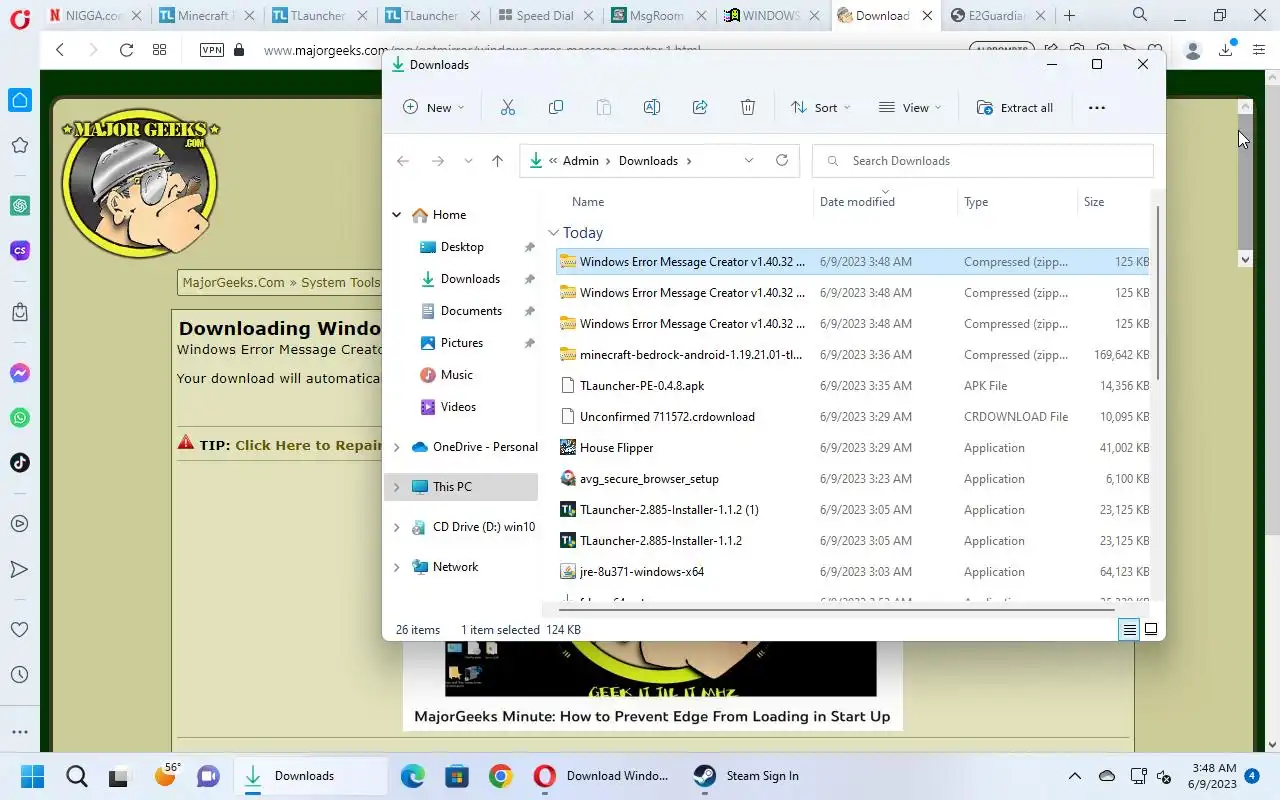Screen dimensions: 1280x800
Task: Collapse the Today group
Action: point(554,233)
